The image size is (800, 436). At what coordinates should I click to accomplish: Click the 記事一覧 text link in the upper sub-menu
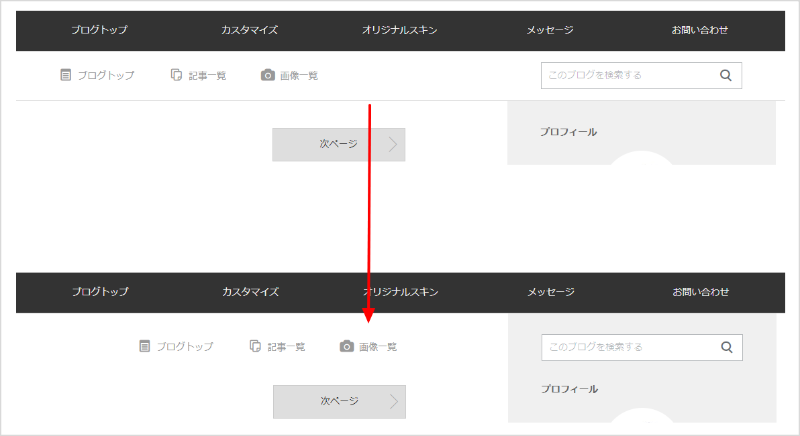pos(207,75)
